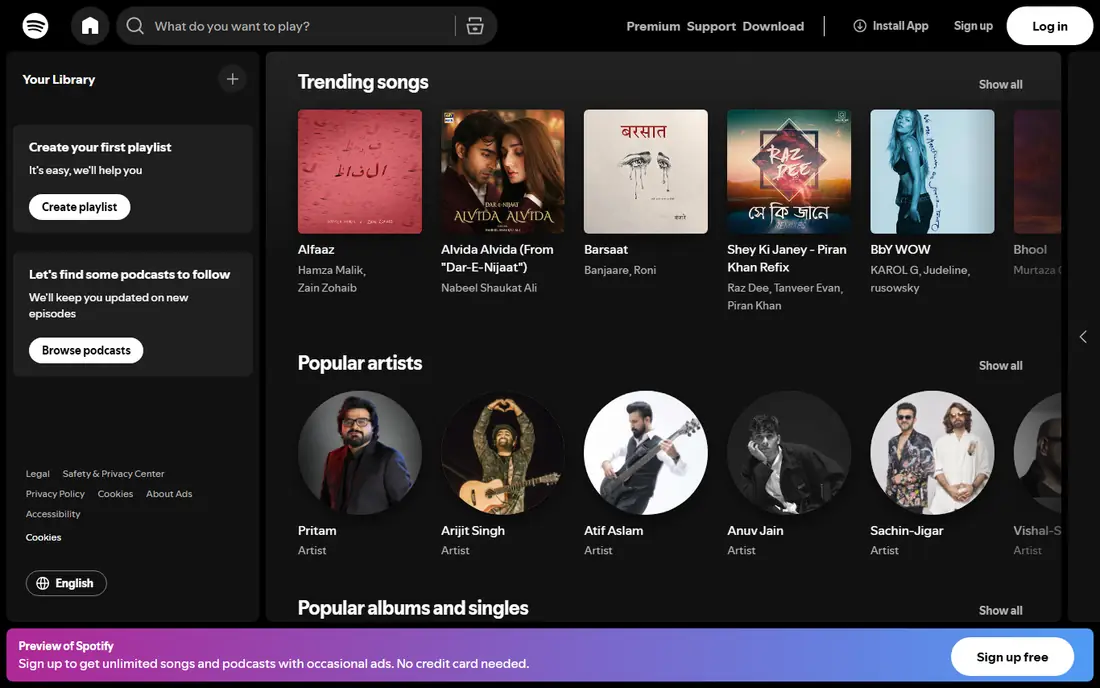Viewport: 1100px width, 688px height.
Task: Open the BbY WOW cover art
Action: point(932,171)
